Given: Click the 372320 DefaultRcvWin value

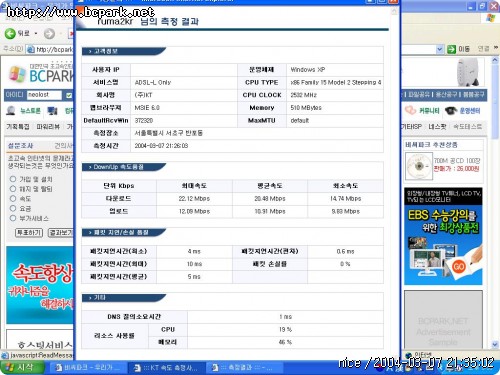Looking at the screenshot, I should [144, 120].
